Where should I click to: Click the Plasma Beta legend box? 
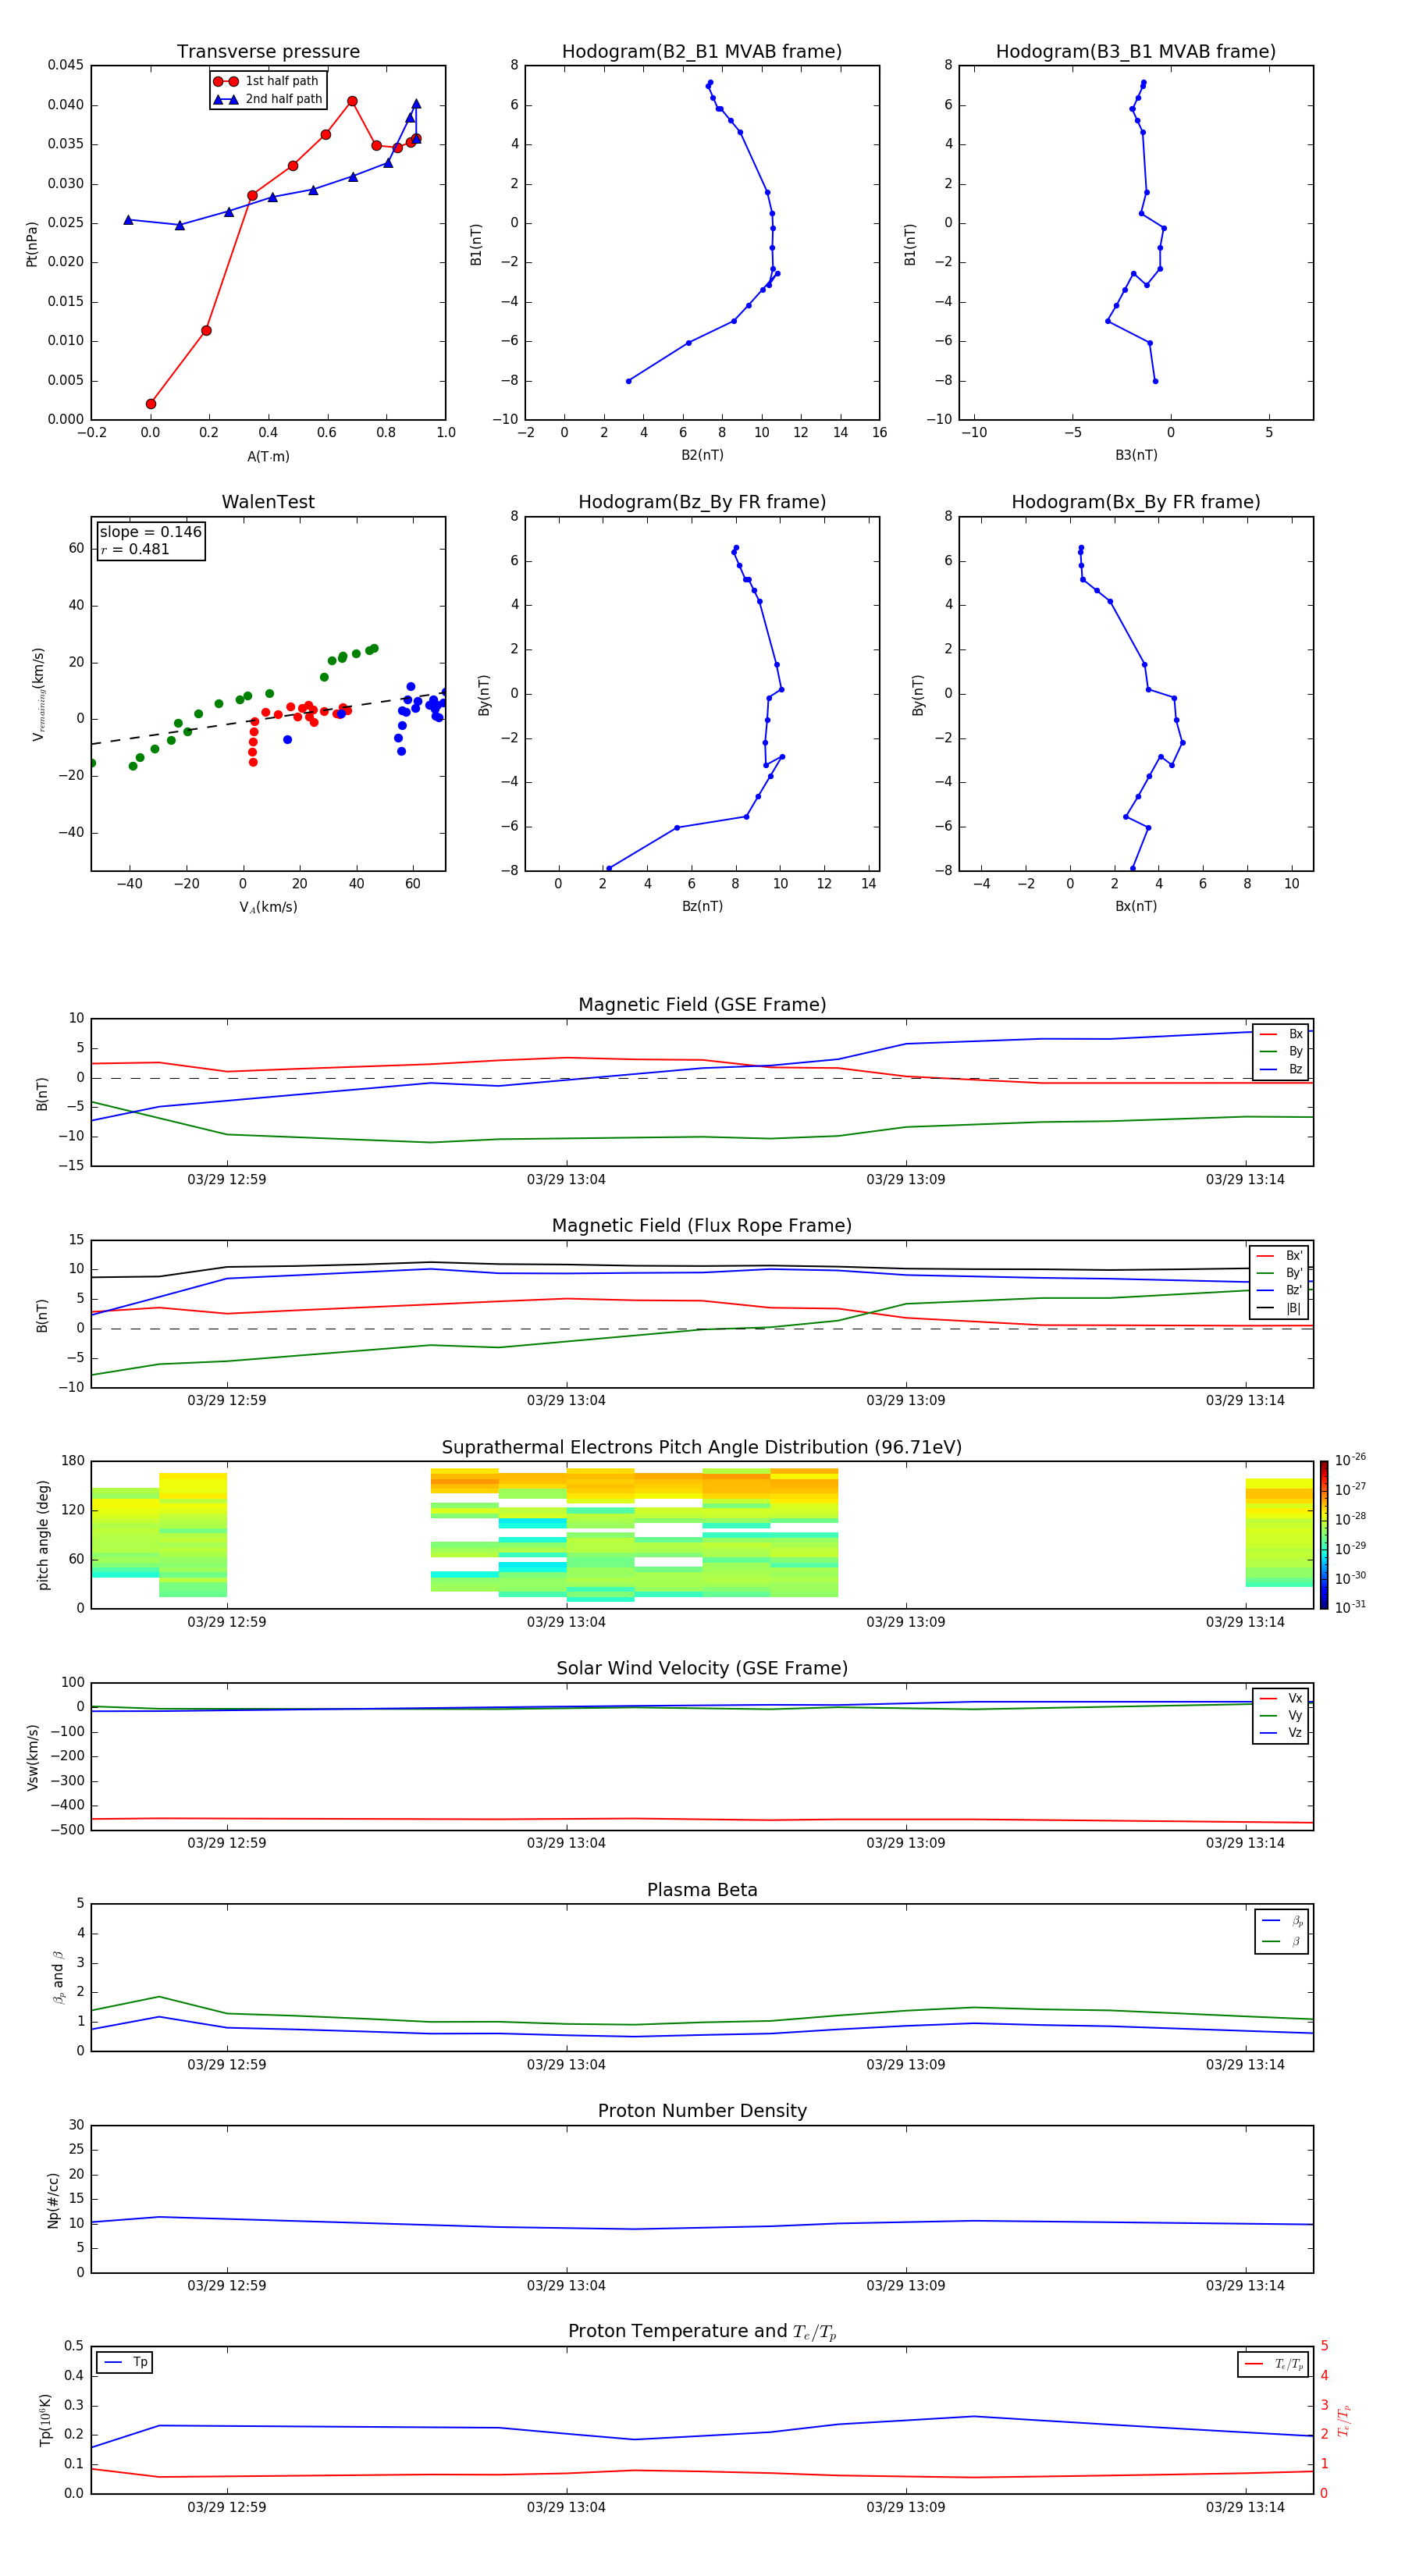[x=1282, y=1931]
